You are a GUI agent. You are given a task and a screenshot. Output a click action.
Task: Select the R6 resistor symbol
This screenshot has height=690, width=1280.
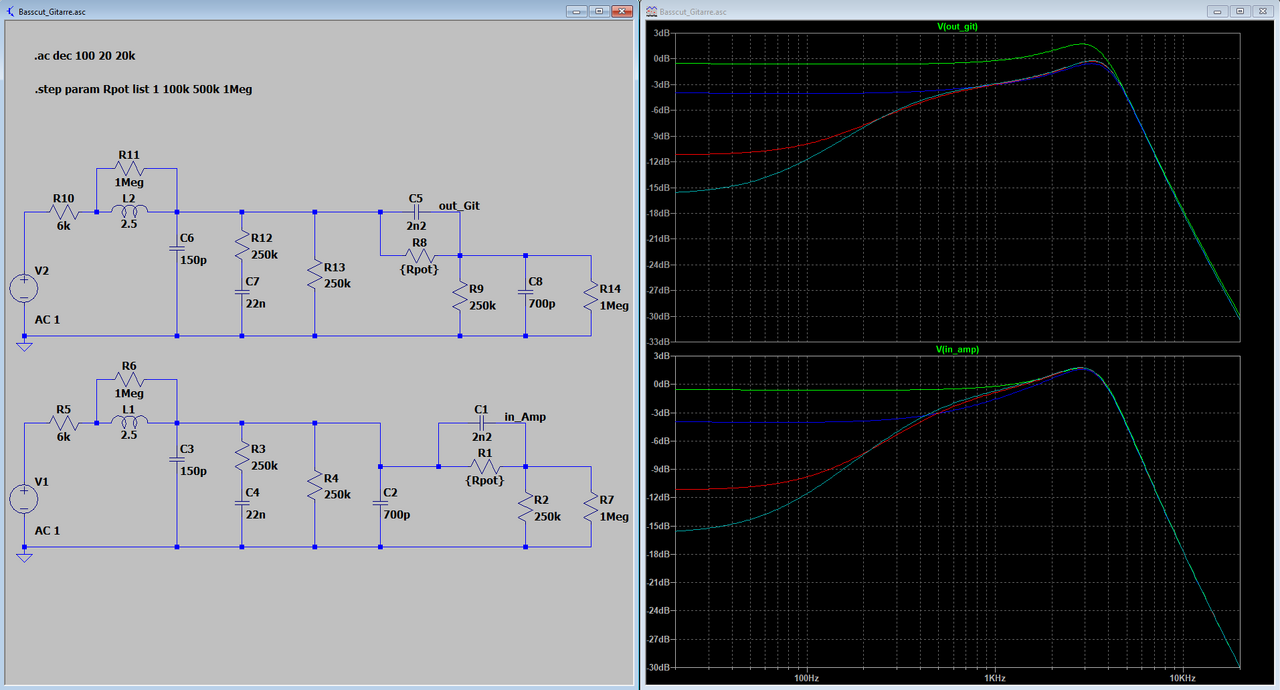point(129,380)
